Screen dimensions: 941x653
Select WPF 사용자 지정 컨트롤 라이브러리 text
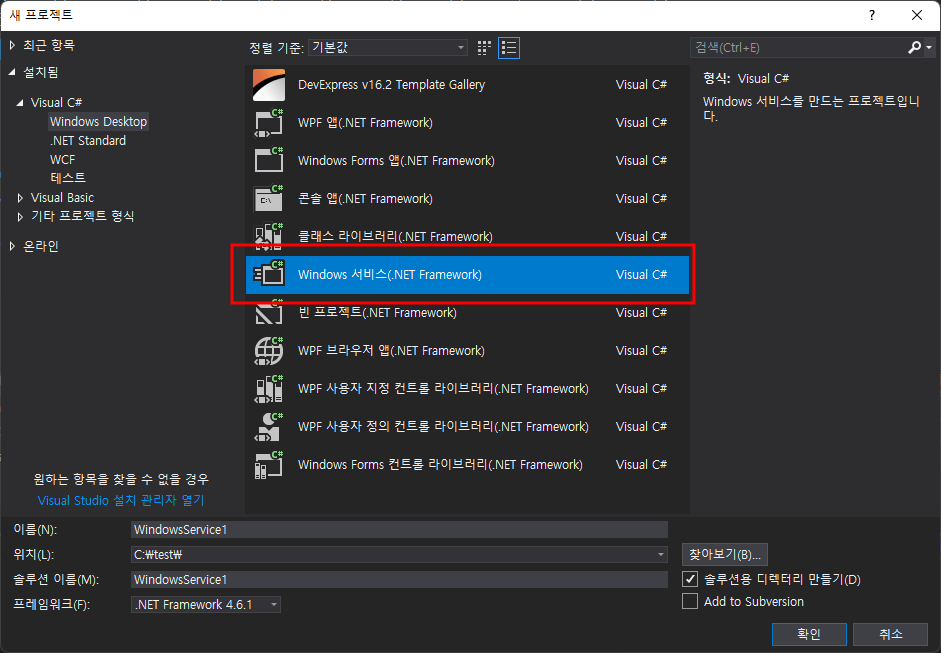(x=443, y=388)
